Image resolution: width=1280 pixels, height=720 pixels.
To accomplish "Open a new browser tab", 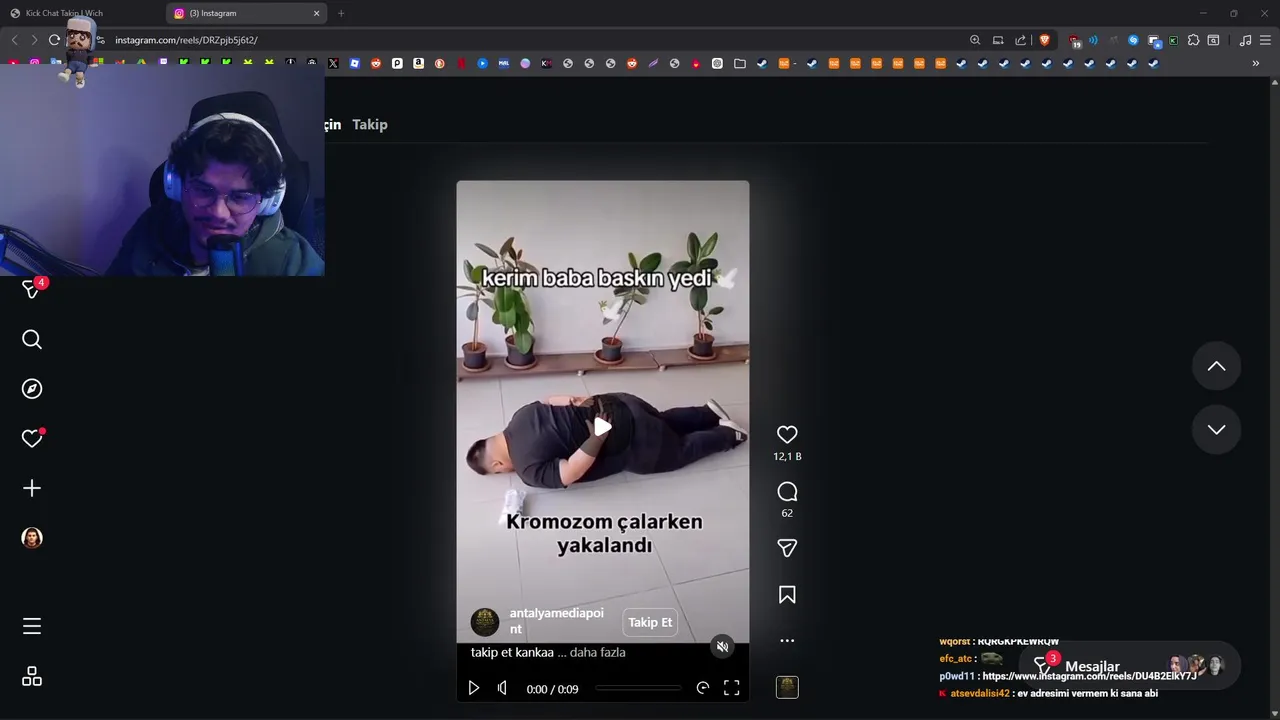I will click(341, 13).
